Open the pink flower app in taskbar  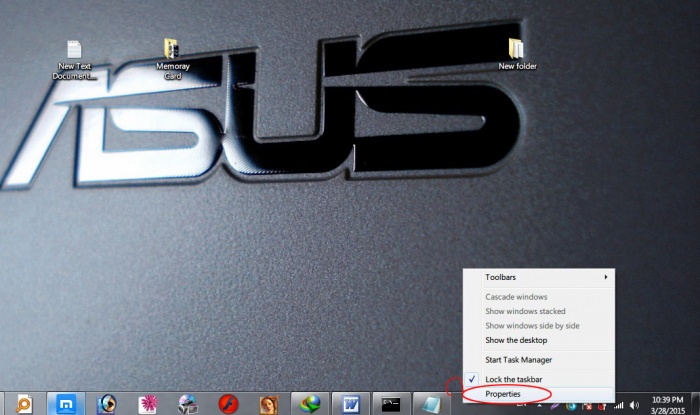coord(147,404)
